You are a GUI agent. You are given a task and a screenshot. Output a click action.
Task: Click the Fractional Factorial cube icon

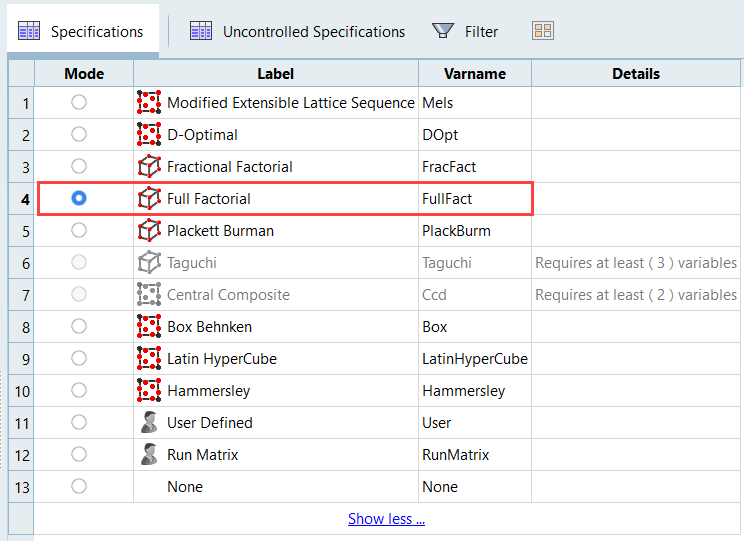pyautogui.click(x=149, y=166)
